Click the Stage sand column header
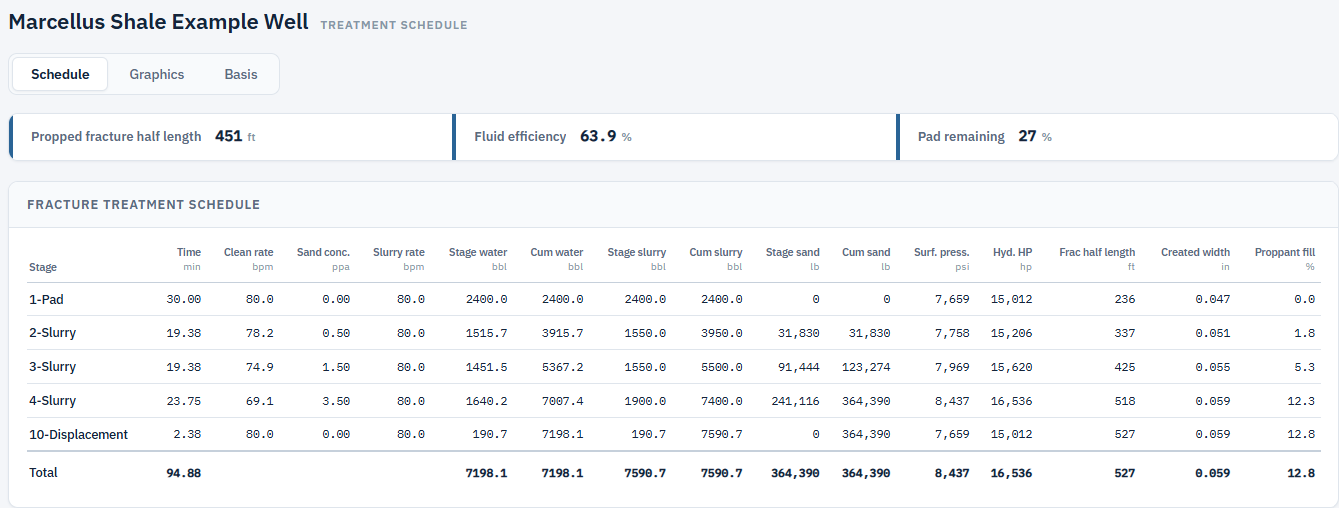The width and height of the screenshot is (1339, 508). [792, 259]
